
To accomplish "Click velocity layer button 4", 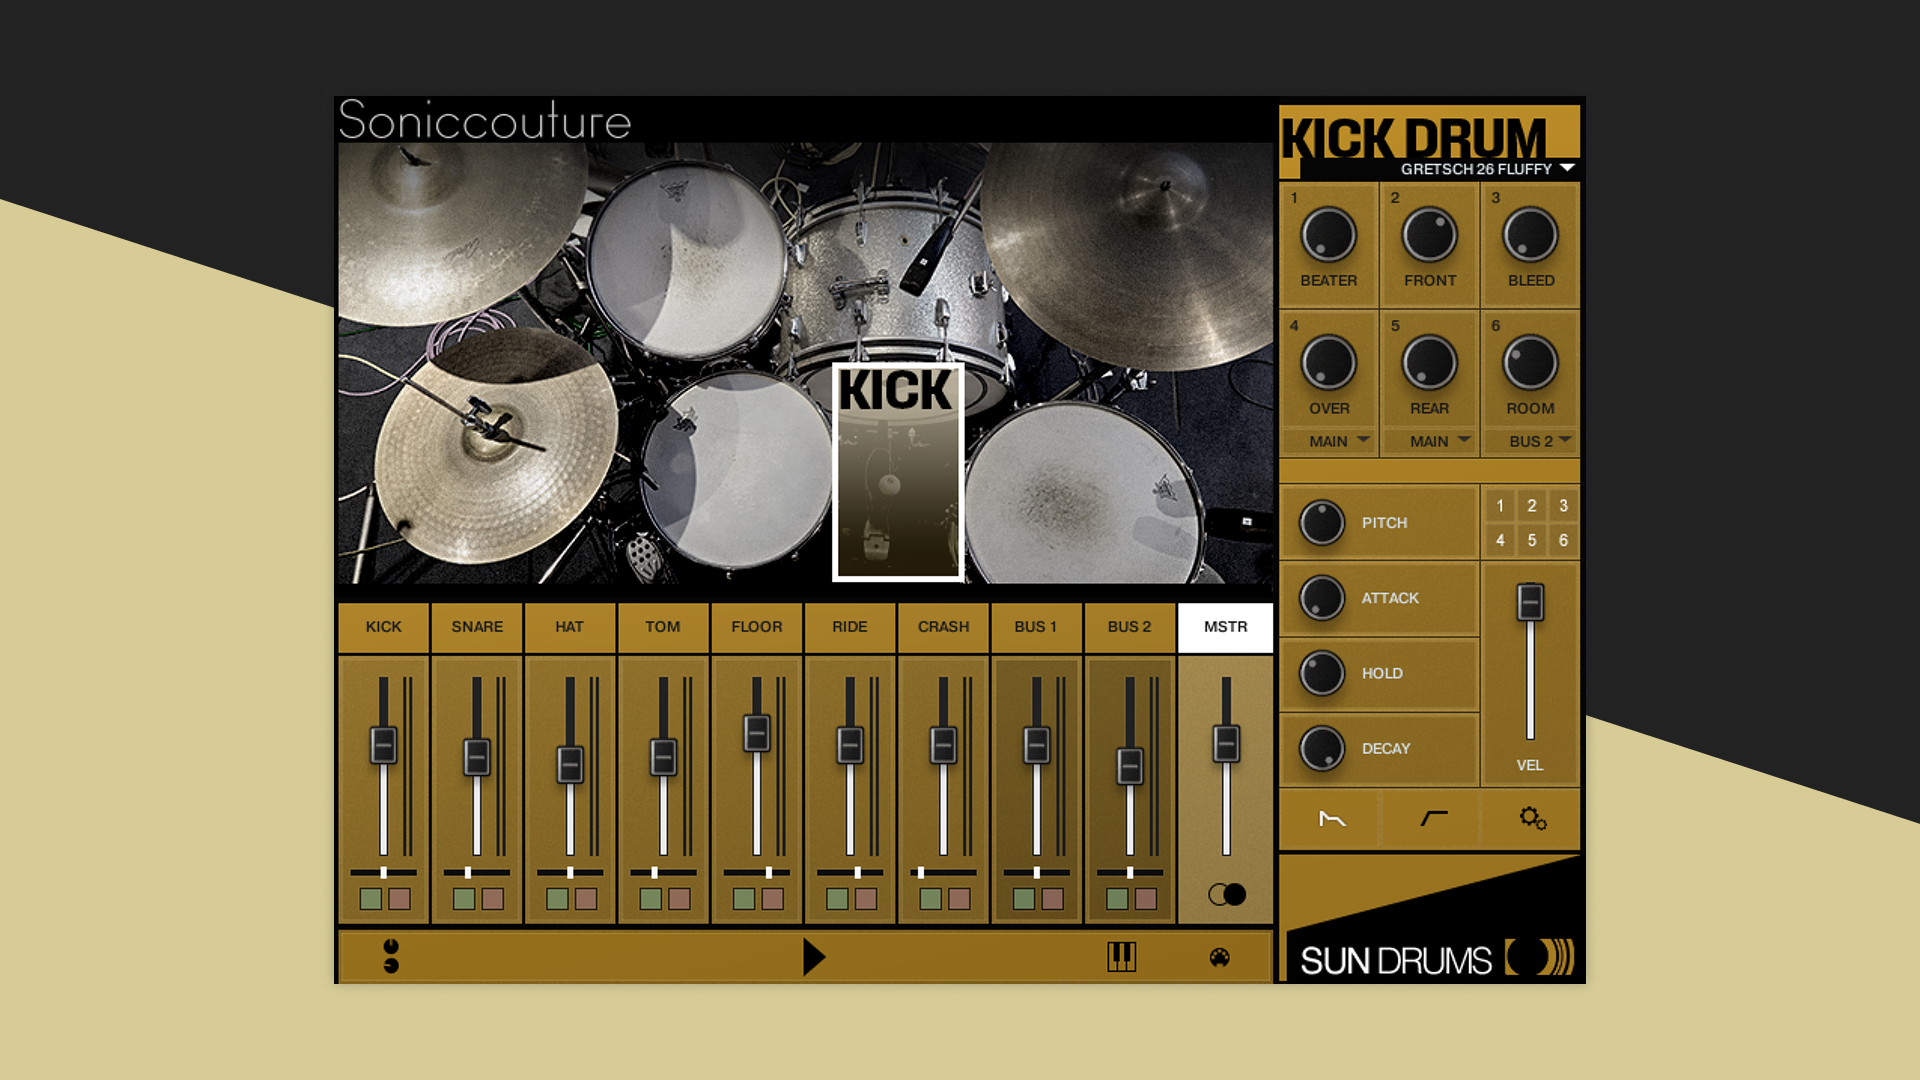I will tap(1500, 540).
